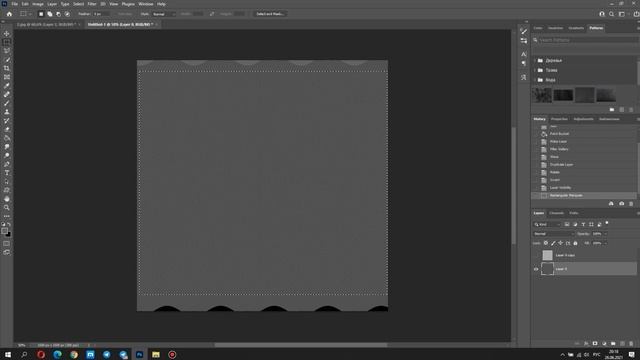The height and width of the screenshot is (360, 640).
Task: Delete current state in History panel
Action: coord(631,203)
